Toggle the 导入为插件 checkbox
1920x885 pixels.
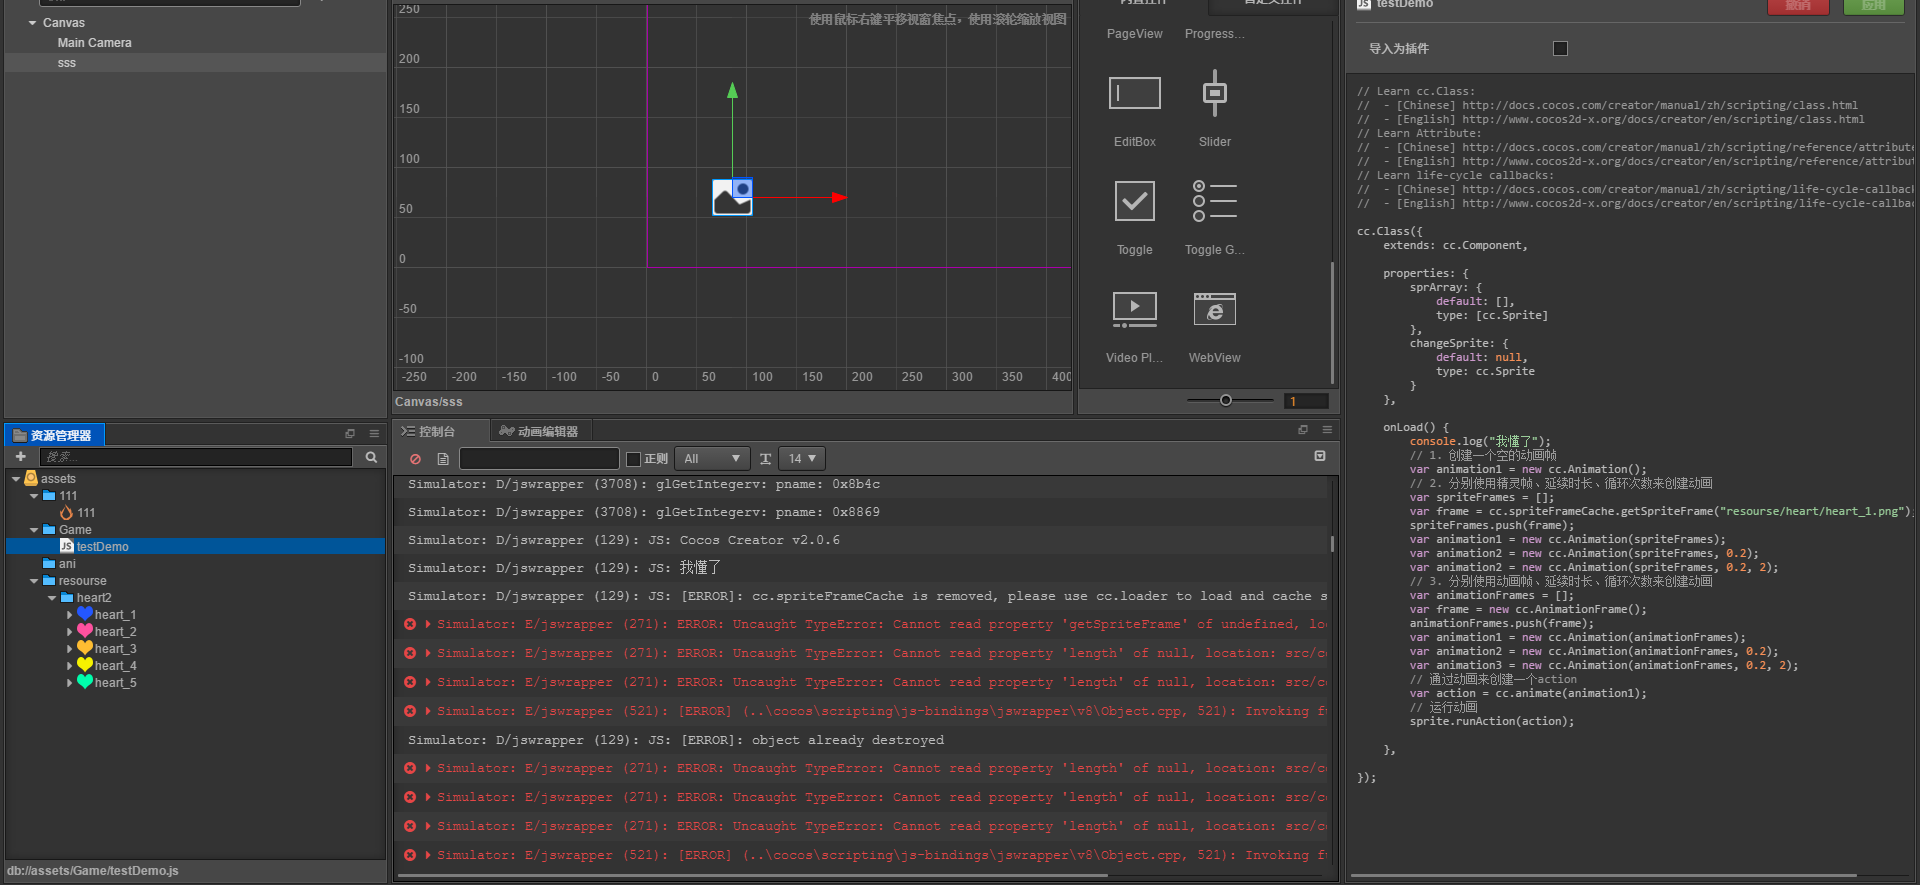coord(1560,48)
